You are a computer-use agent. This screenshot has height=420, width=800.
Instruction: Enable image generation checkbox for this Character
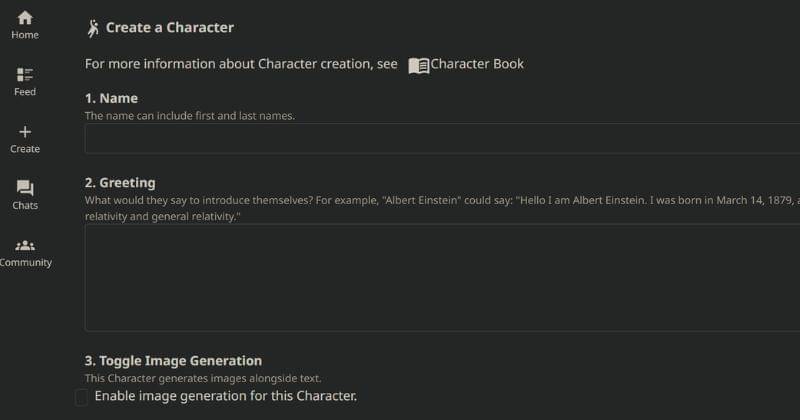(82, 398)
